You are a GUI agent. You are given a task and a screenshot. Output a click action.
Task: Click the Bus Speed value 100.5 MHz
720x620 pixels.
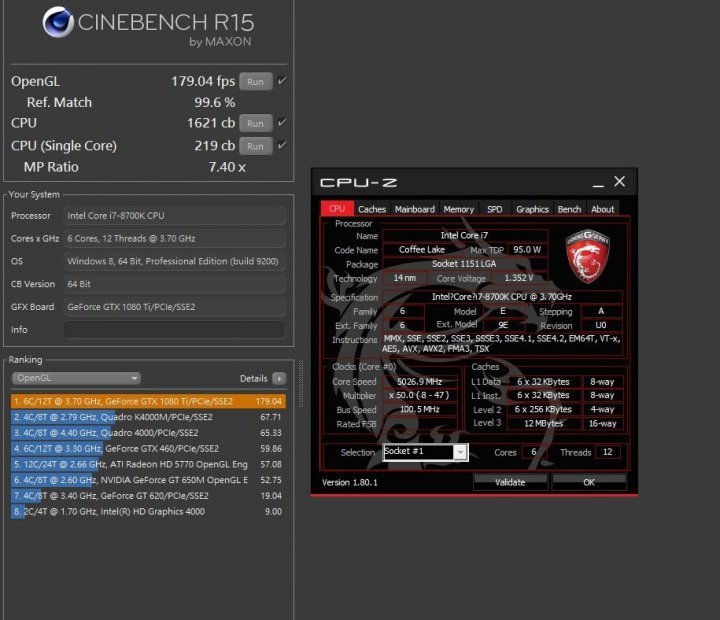click(420, 409)
